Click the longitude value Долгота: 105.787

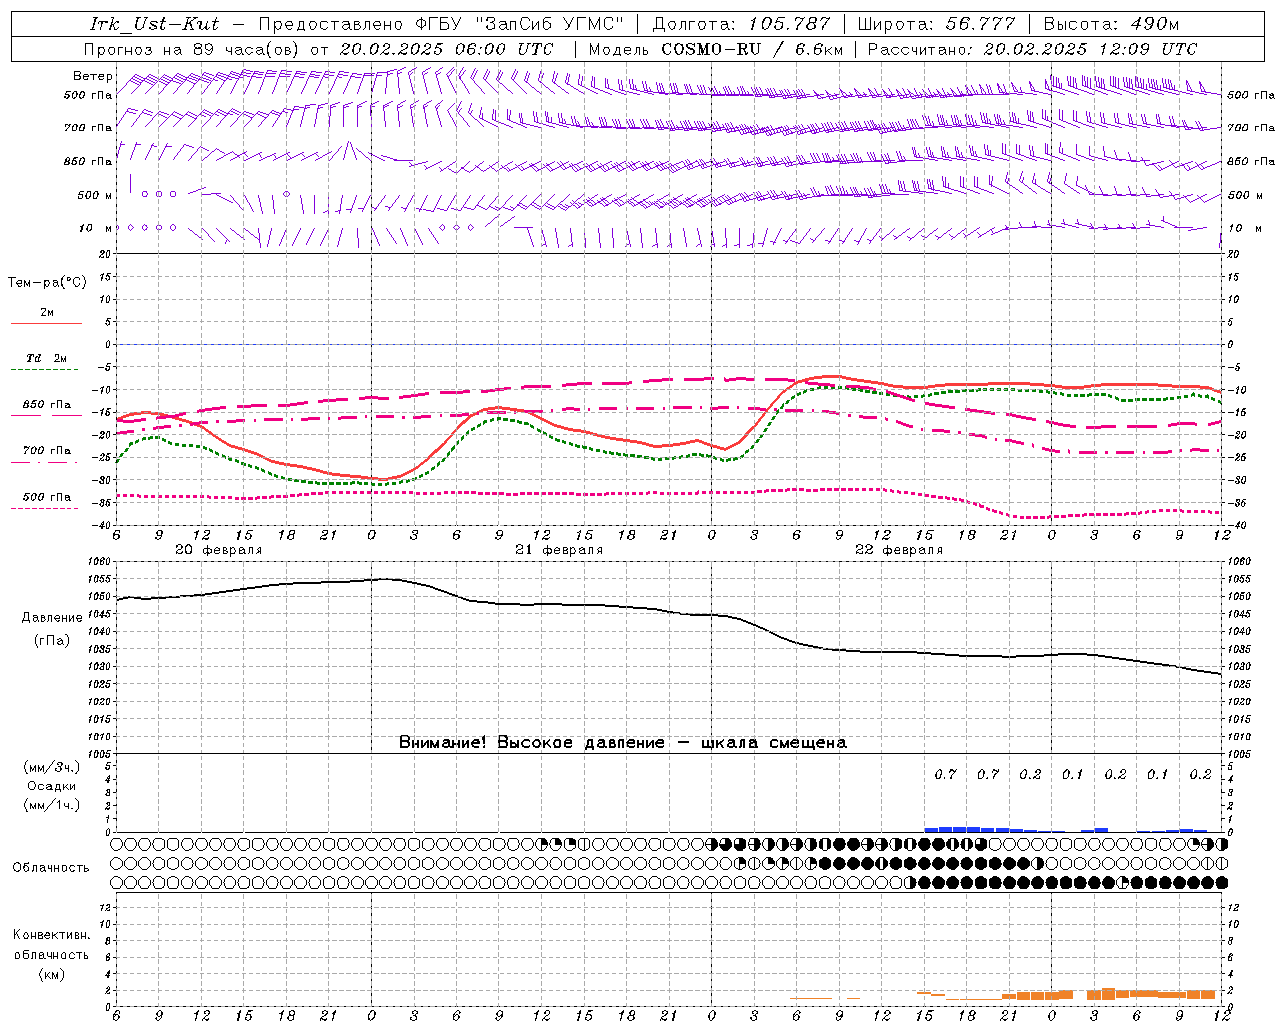coord(741,24)
